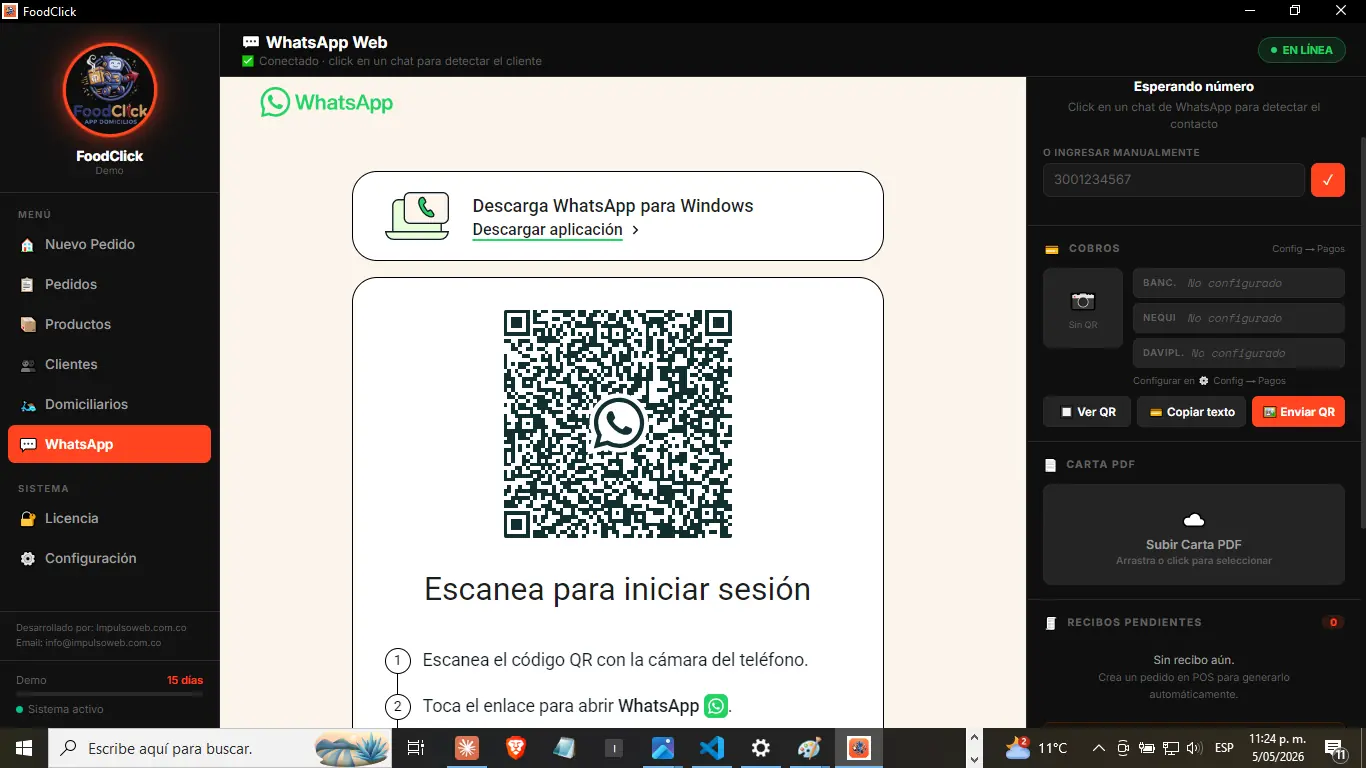Click the NEQUI No configurado field
This screenshot has height=768, width=1366.
(x=1239, y=318)
